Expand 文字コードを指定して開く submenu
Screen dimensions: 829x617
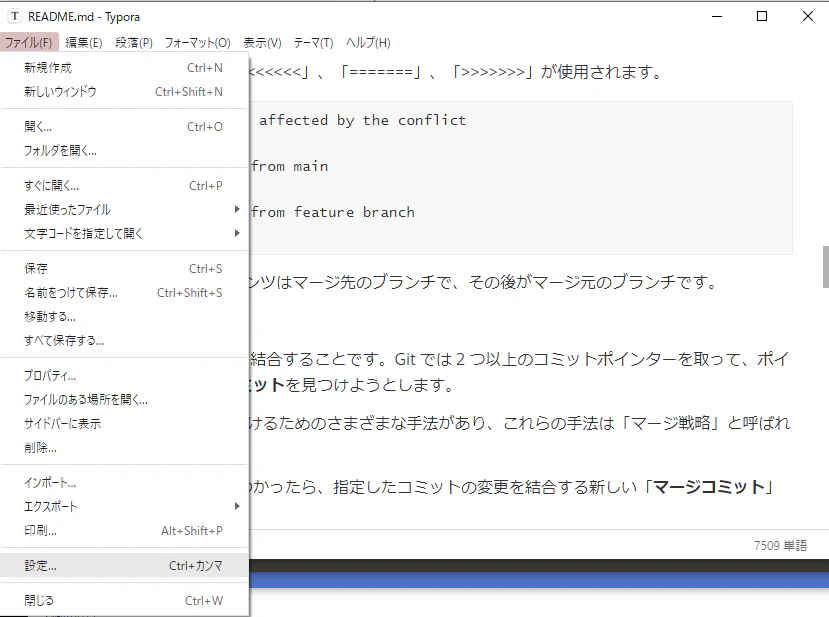click(x=124, y=233)
